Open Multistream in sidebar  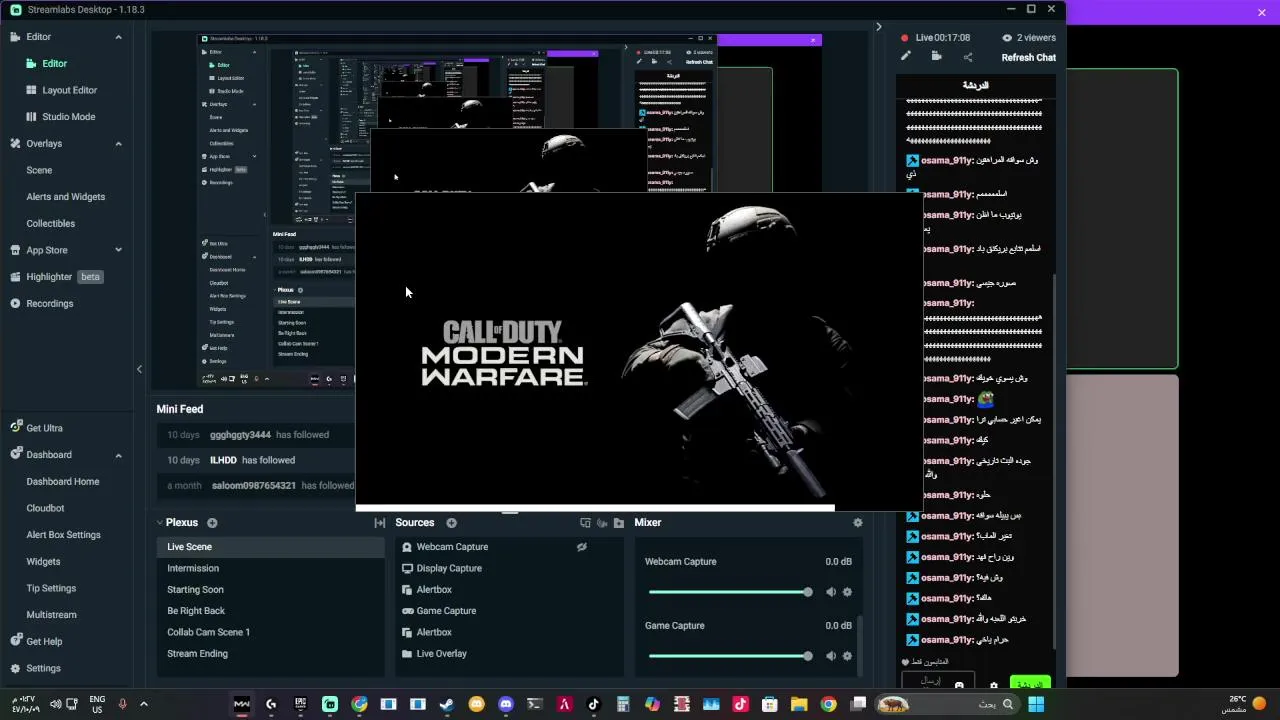coord(51,615)
